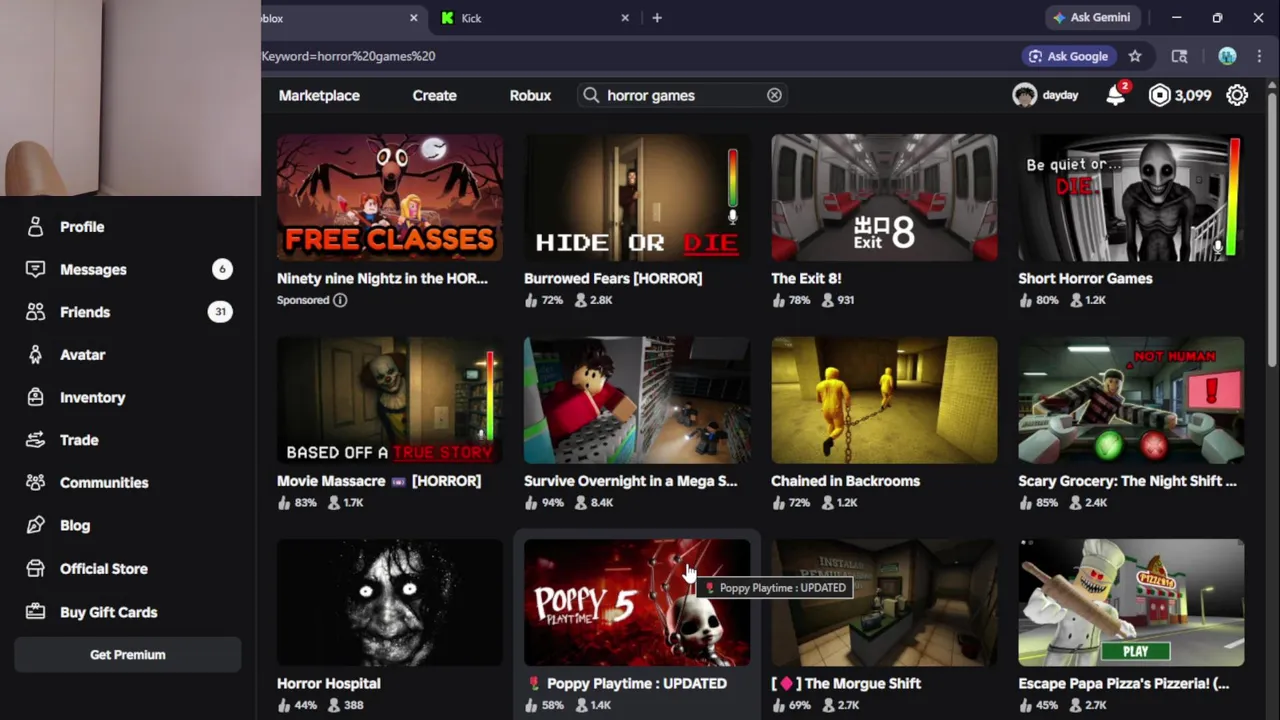Click the Ask Google button
This screenshot has height=720, width=1280.
pyautogui.click(x=1068, y=56)
